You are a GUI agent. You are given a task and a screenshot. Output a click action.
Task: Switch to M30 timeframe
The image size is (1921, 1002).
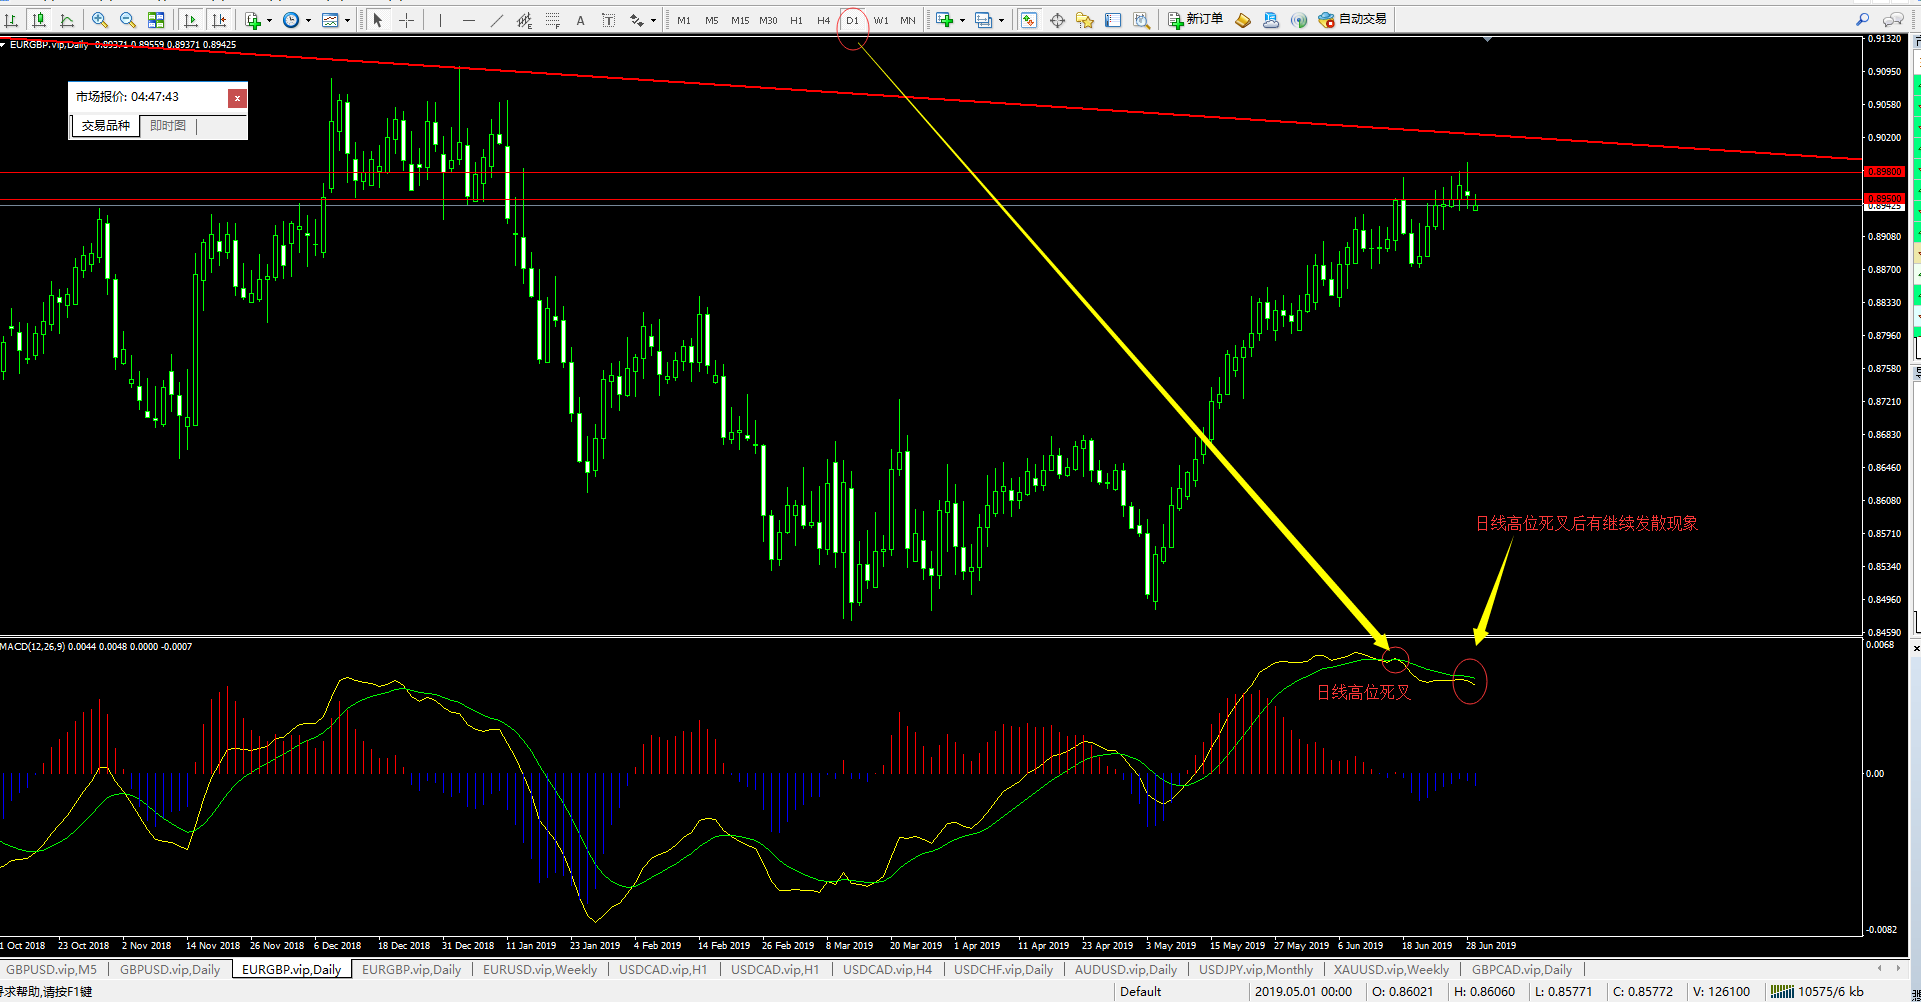tap(768, 20)
